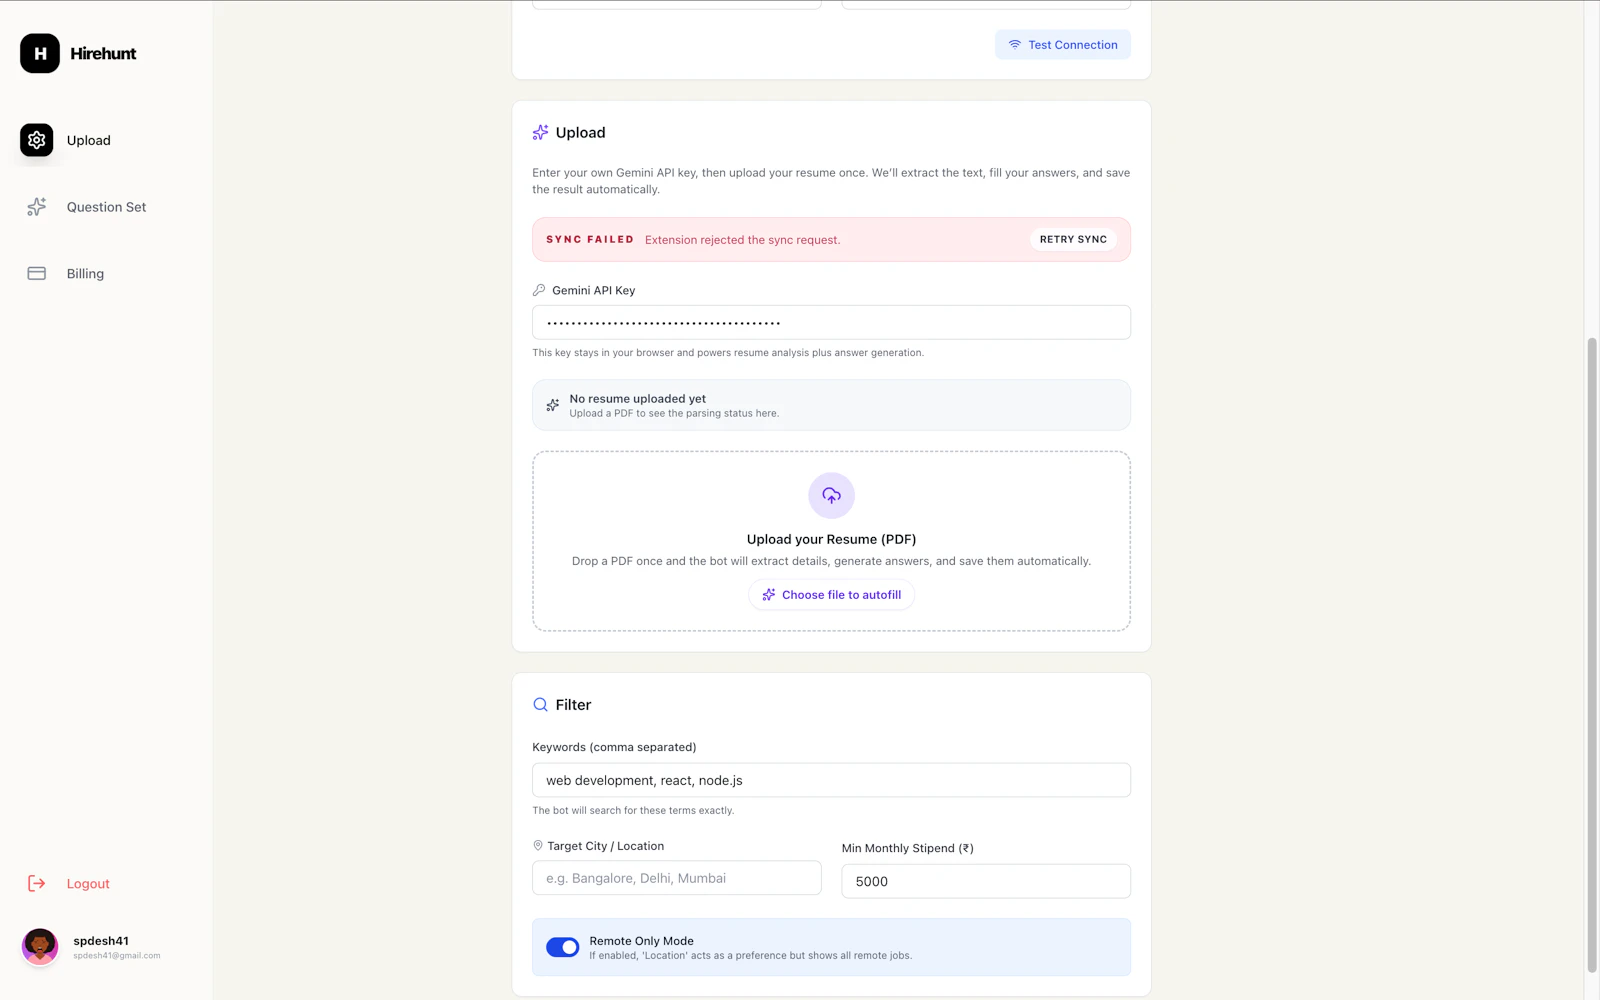Open the Question Set menu item

pos(106,207)
